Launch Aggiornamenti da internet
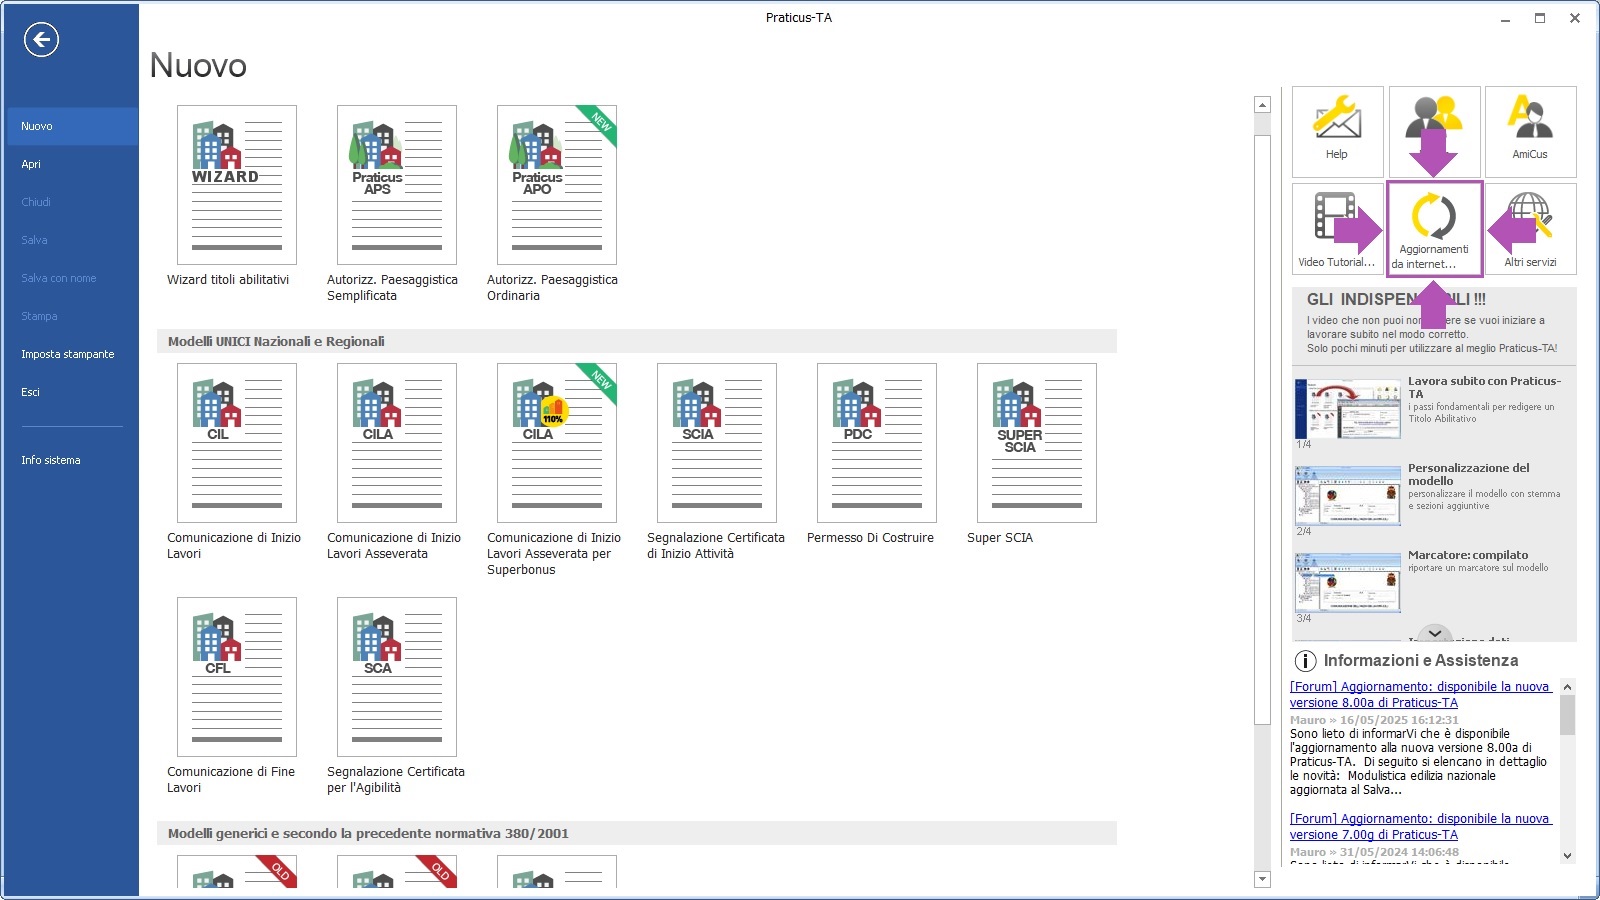The height and width of the screenshot is (900, 1600). pyautogui.click(x=1434, y=228)
